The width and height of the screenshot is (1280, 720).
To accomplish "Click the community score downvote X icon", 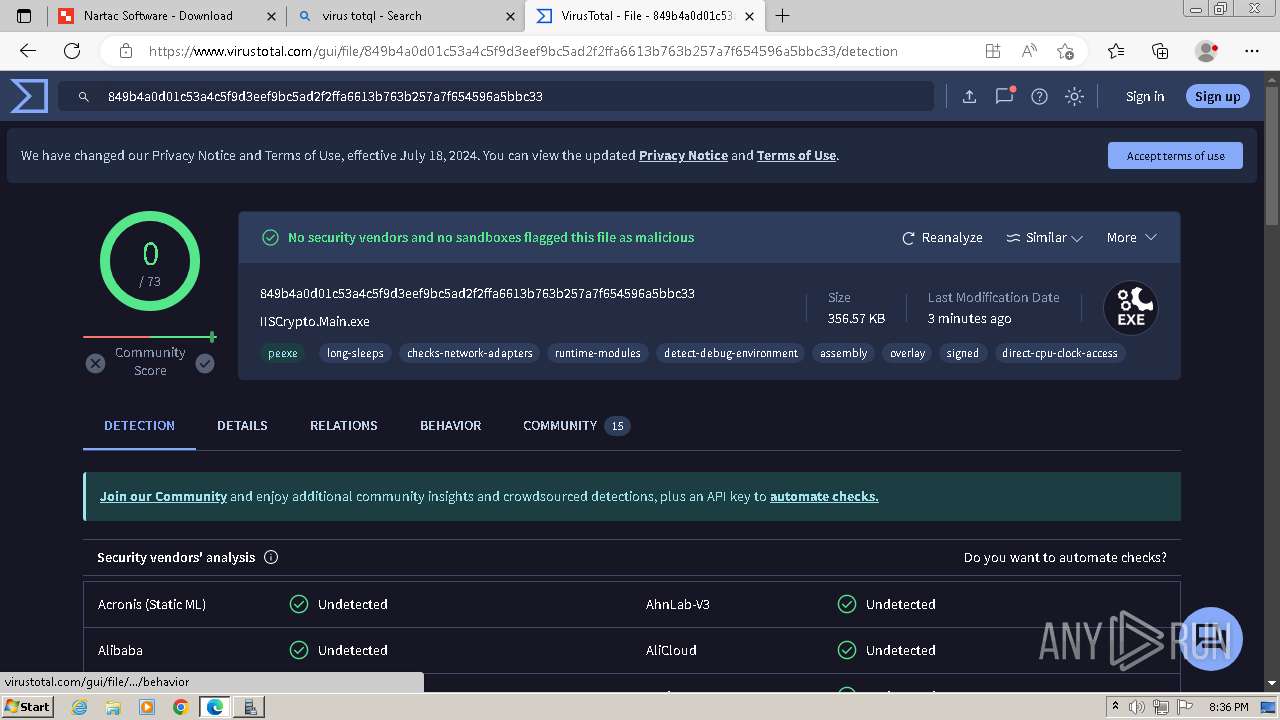I will (x=95, y=363).
